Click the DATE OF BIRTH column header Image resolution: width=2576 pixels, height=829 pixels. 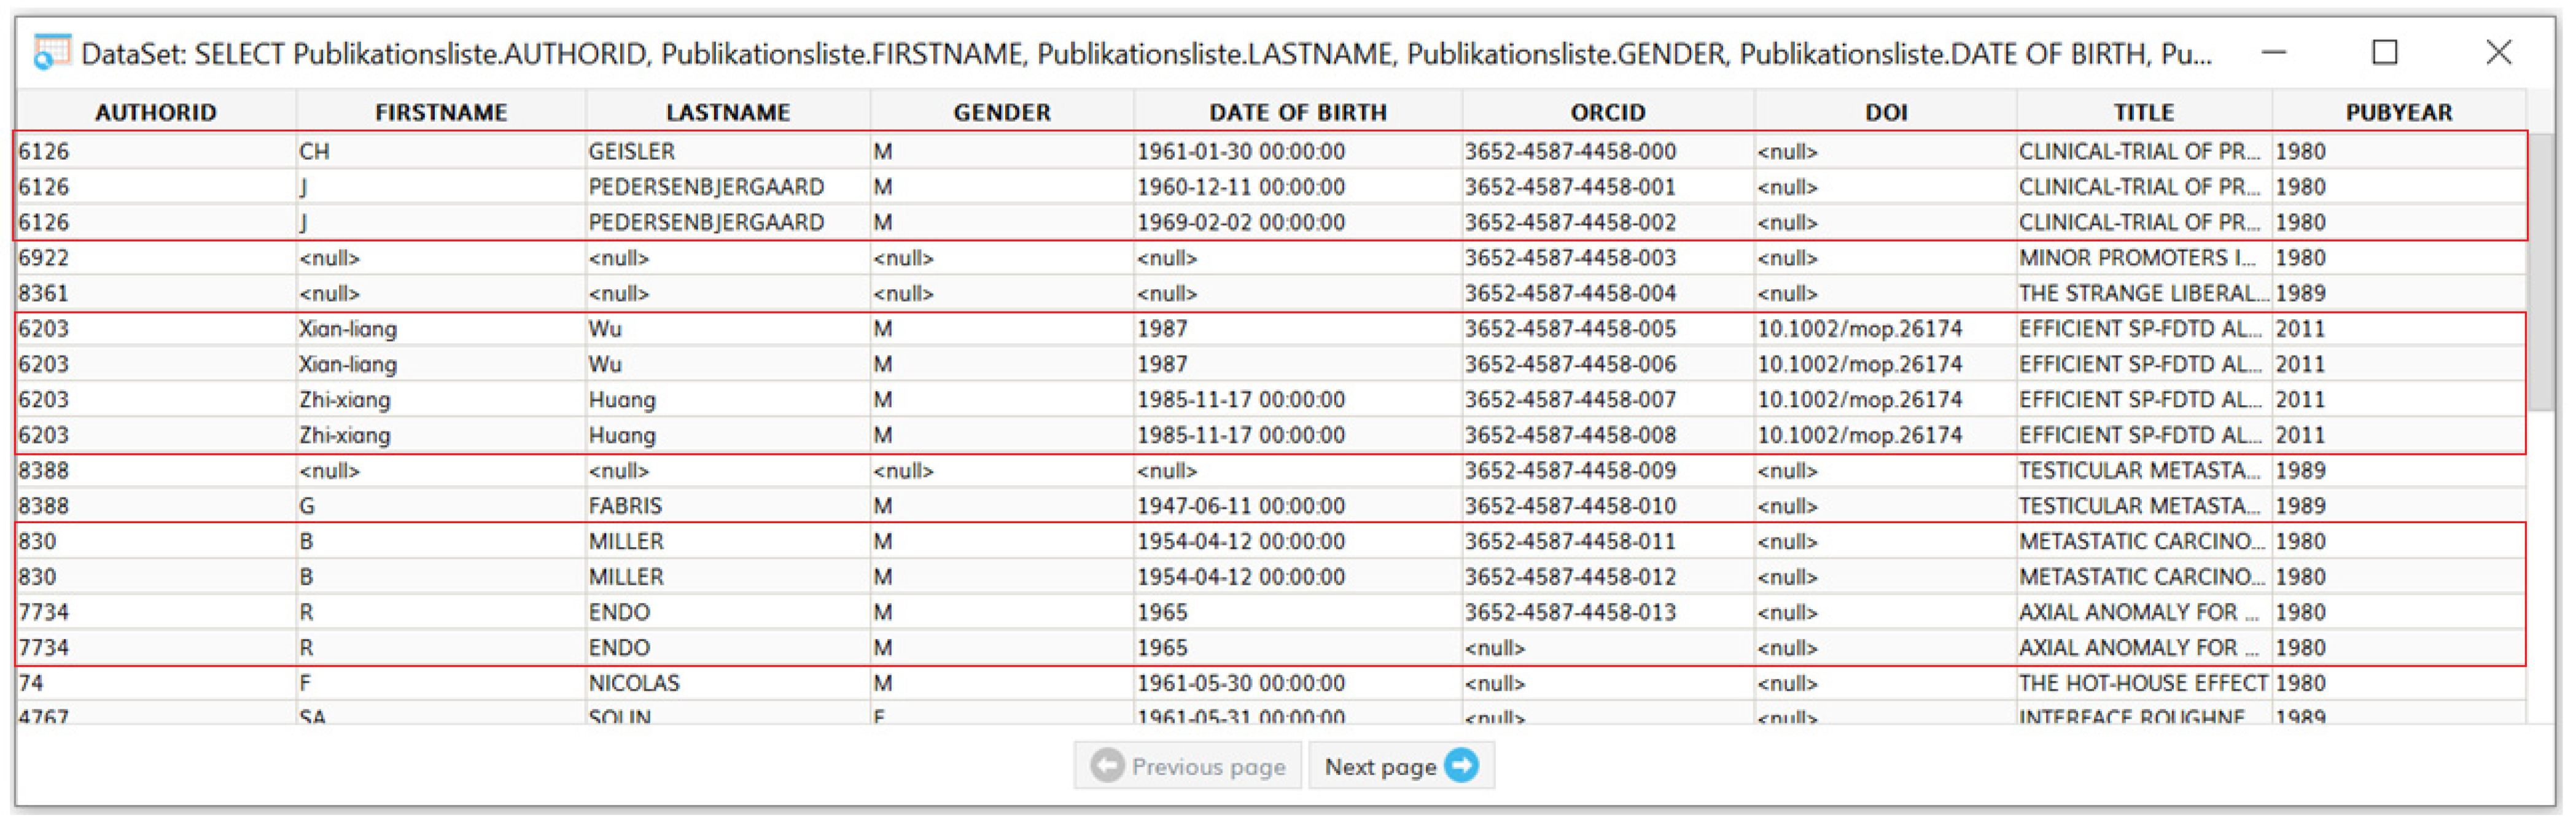pyautogui.click(x=1297, y=112)
